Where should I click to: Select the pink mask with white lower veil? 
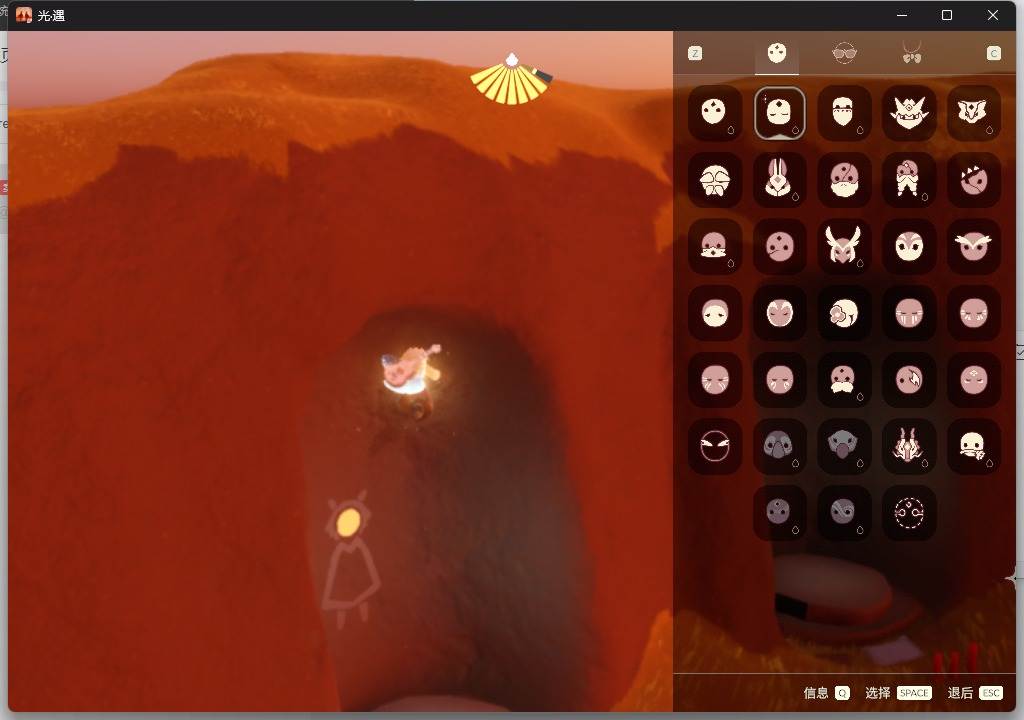tap(714, 246)
